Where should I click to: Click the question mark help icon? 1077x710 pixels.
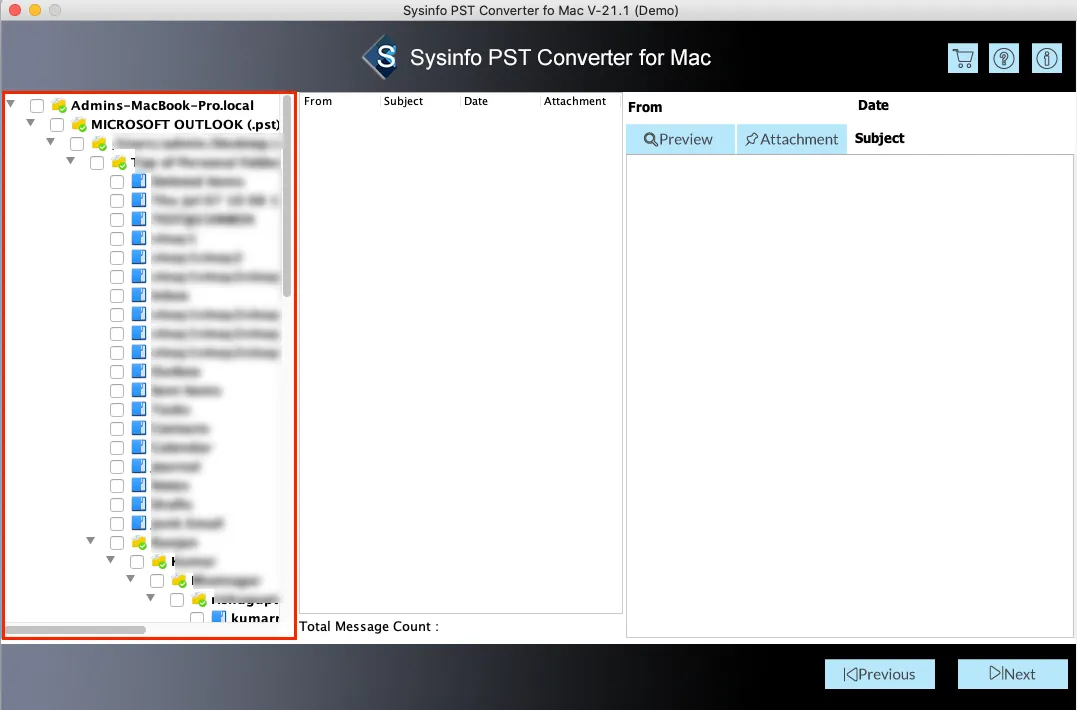pos(1004,58)
